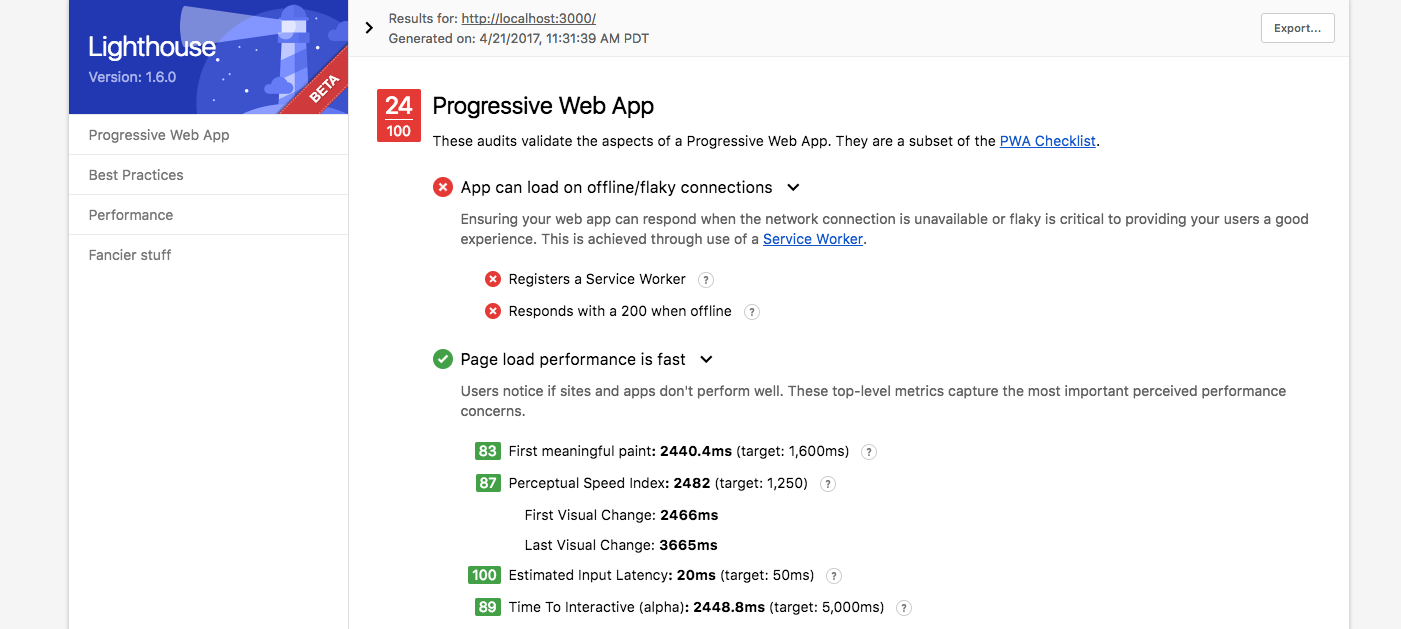Click the failure icon next to Responds with 200 offline
1401x629 pixels.
492,311
